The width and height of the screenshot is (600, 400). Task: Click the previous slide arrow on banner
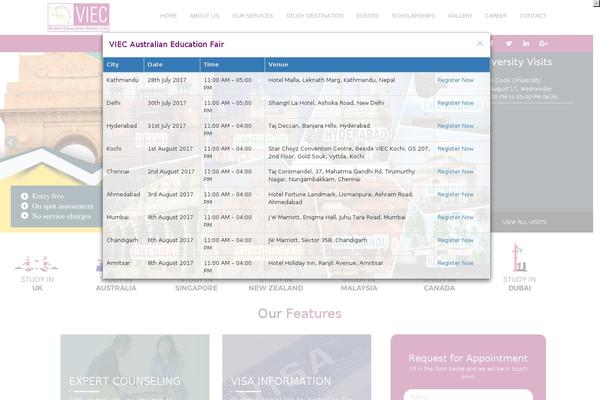[x=11, y=142]
